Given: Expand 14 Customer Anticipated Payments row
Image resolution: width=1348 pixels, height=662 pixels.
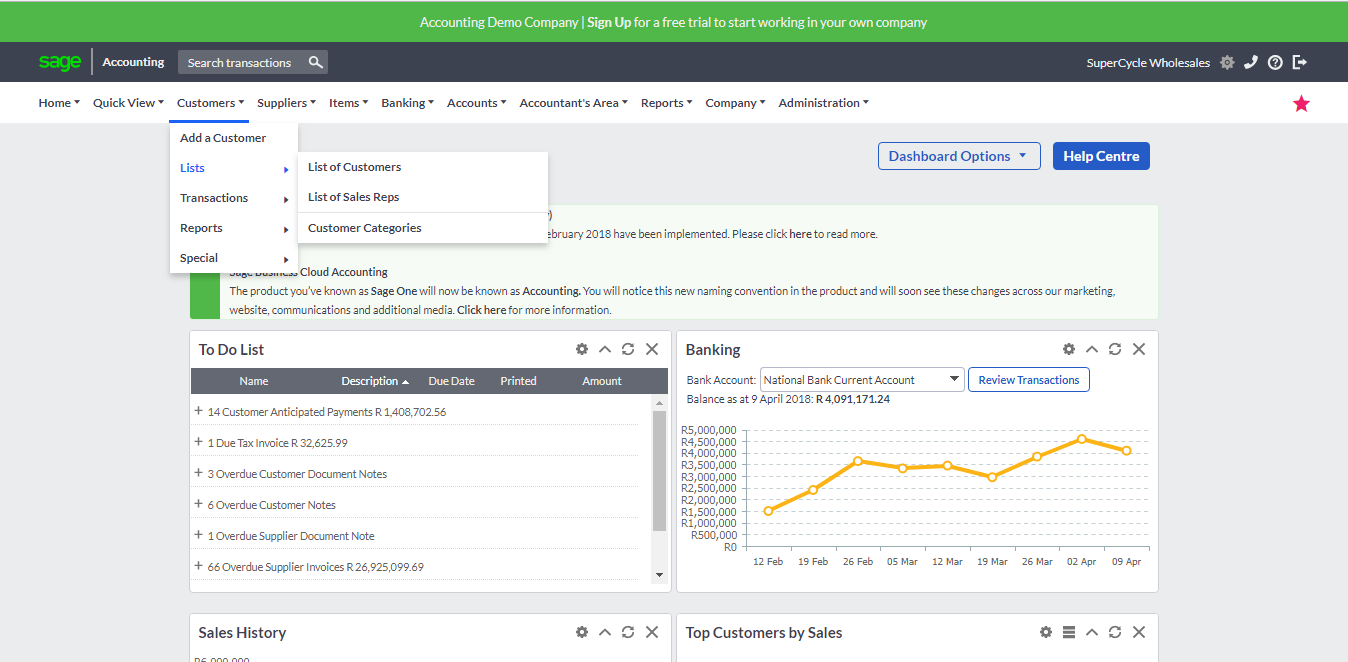Looking at the screenshot, I should click(199, 411).
